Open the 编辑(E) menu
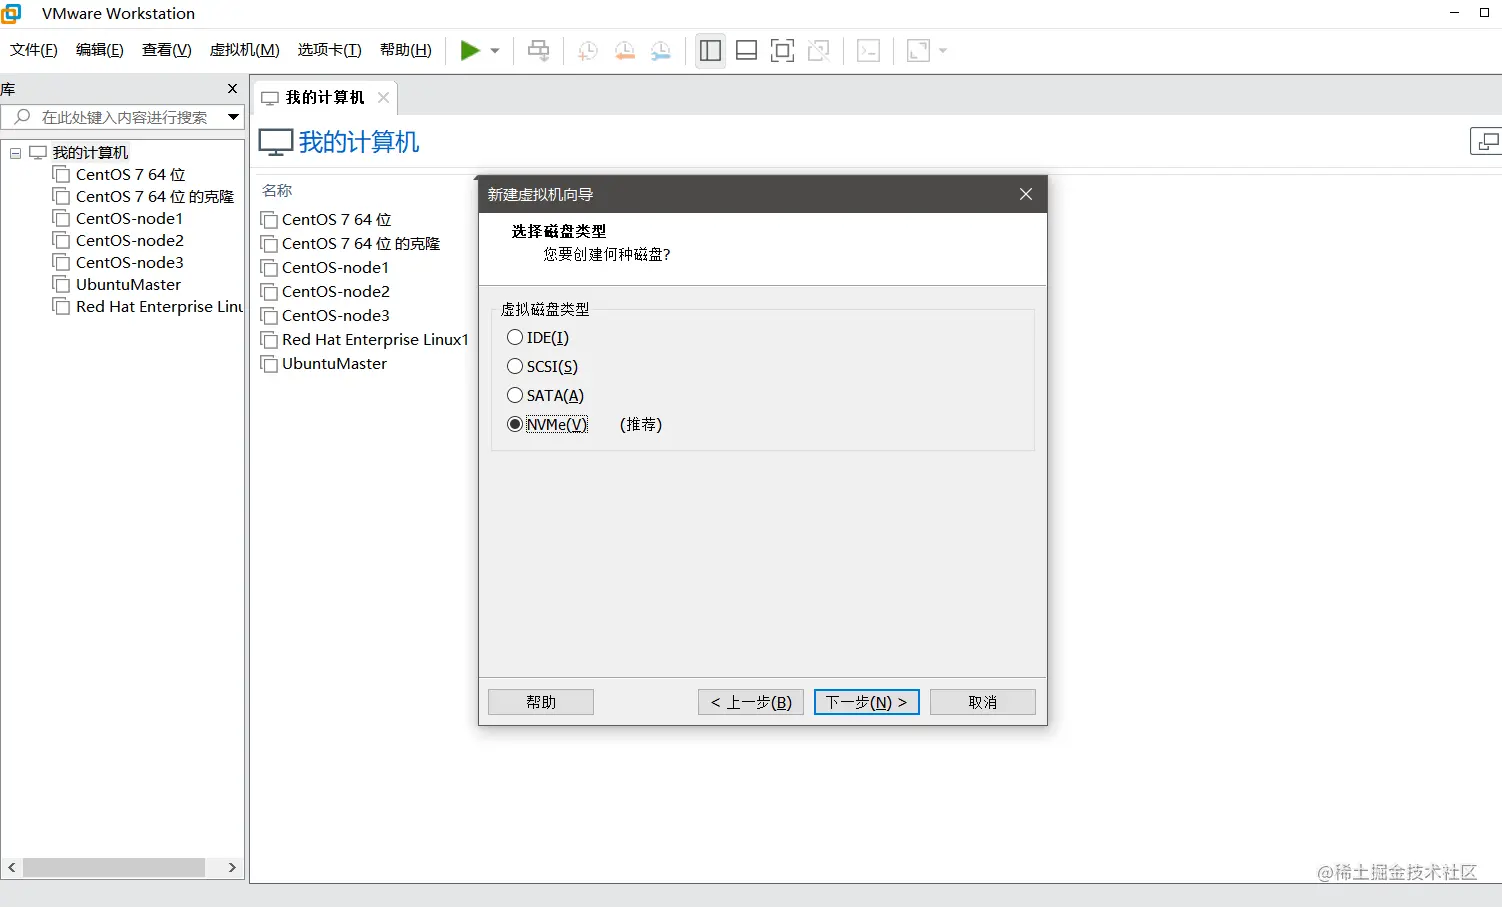This screenshot has width=1502, height=907. [x=100, y=50]
